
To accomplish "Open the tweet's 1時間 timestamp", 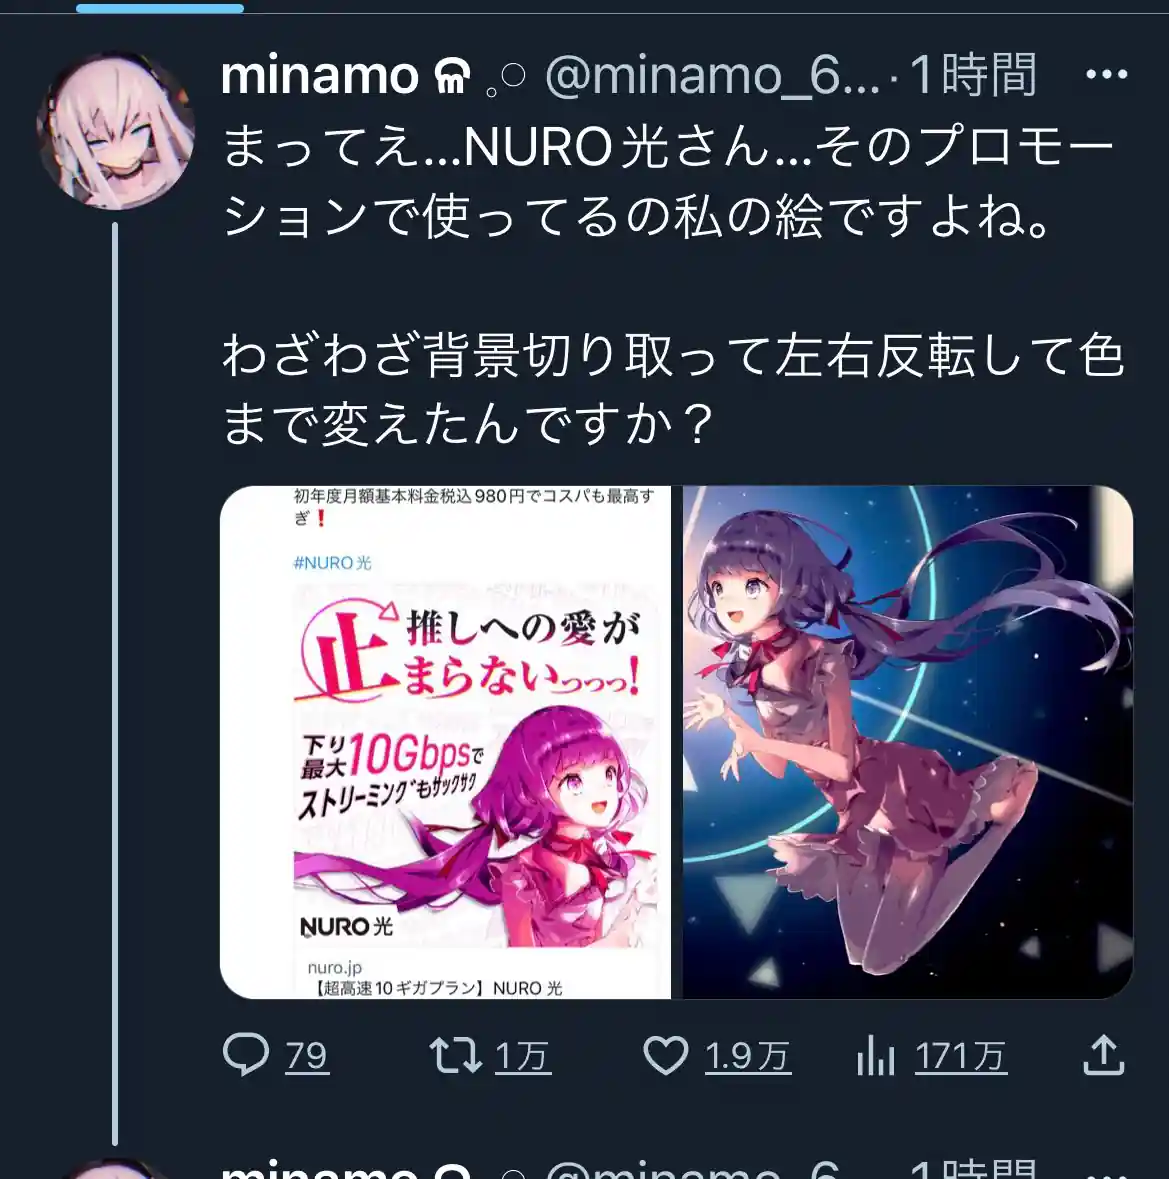I will point(974,75).
